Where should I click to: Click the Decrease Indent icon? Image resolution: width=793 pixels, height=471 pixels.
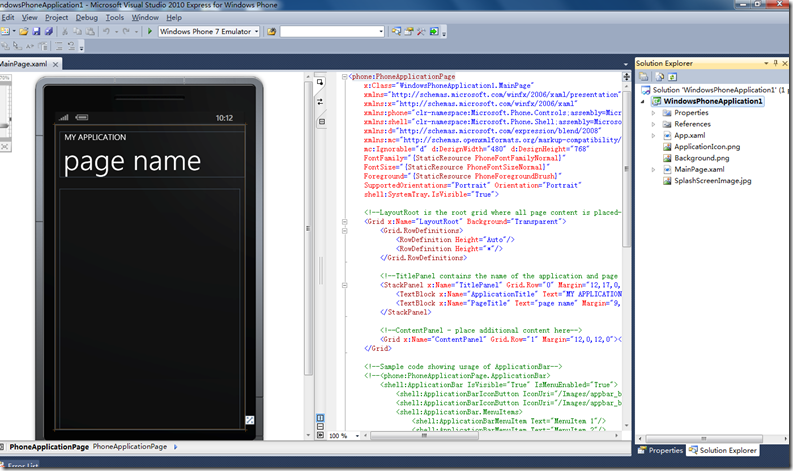click(59, 46)
